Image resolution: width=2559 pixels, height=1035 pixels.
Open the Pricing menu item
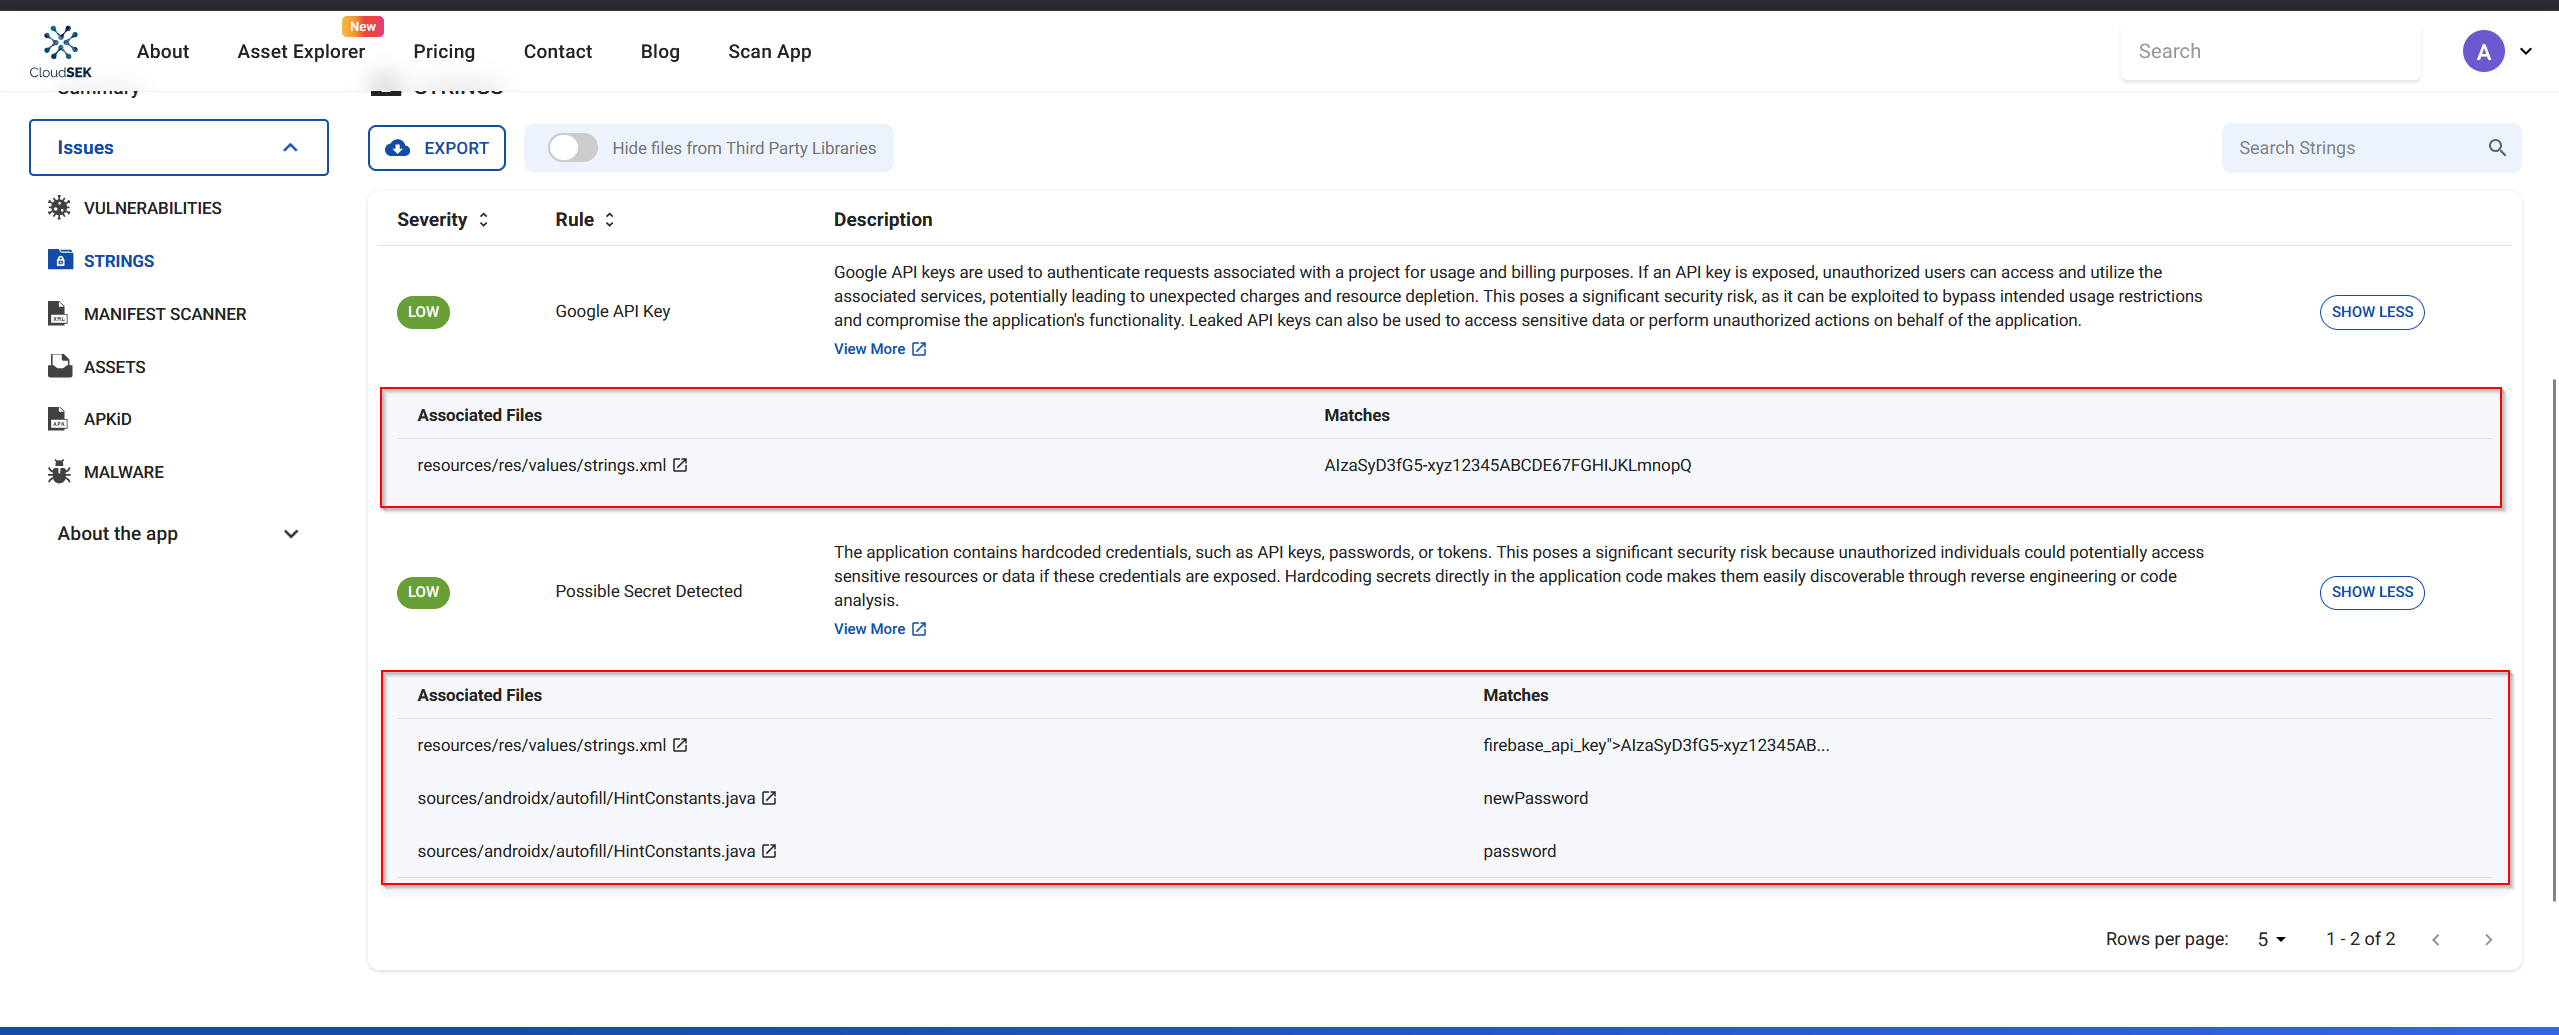coord(444,52)
